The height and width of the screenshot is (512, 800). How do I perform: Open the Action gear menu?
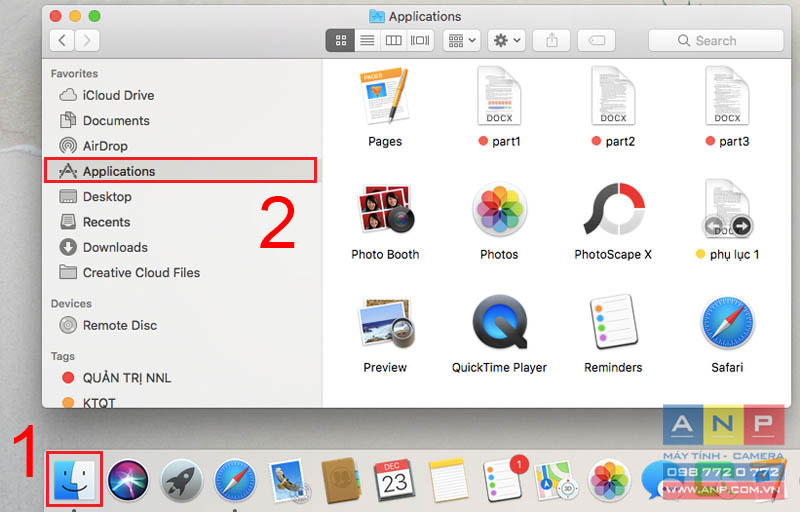(507, 40)
